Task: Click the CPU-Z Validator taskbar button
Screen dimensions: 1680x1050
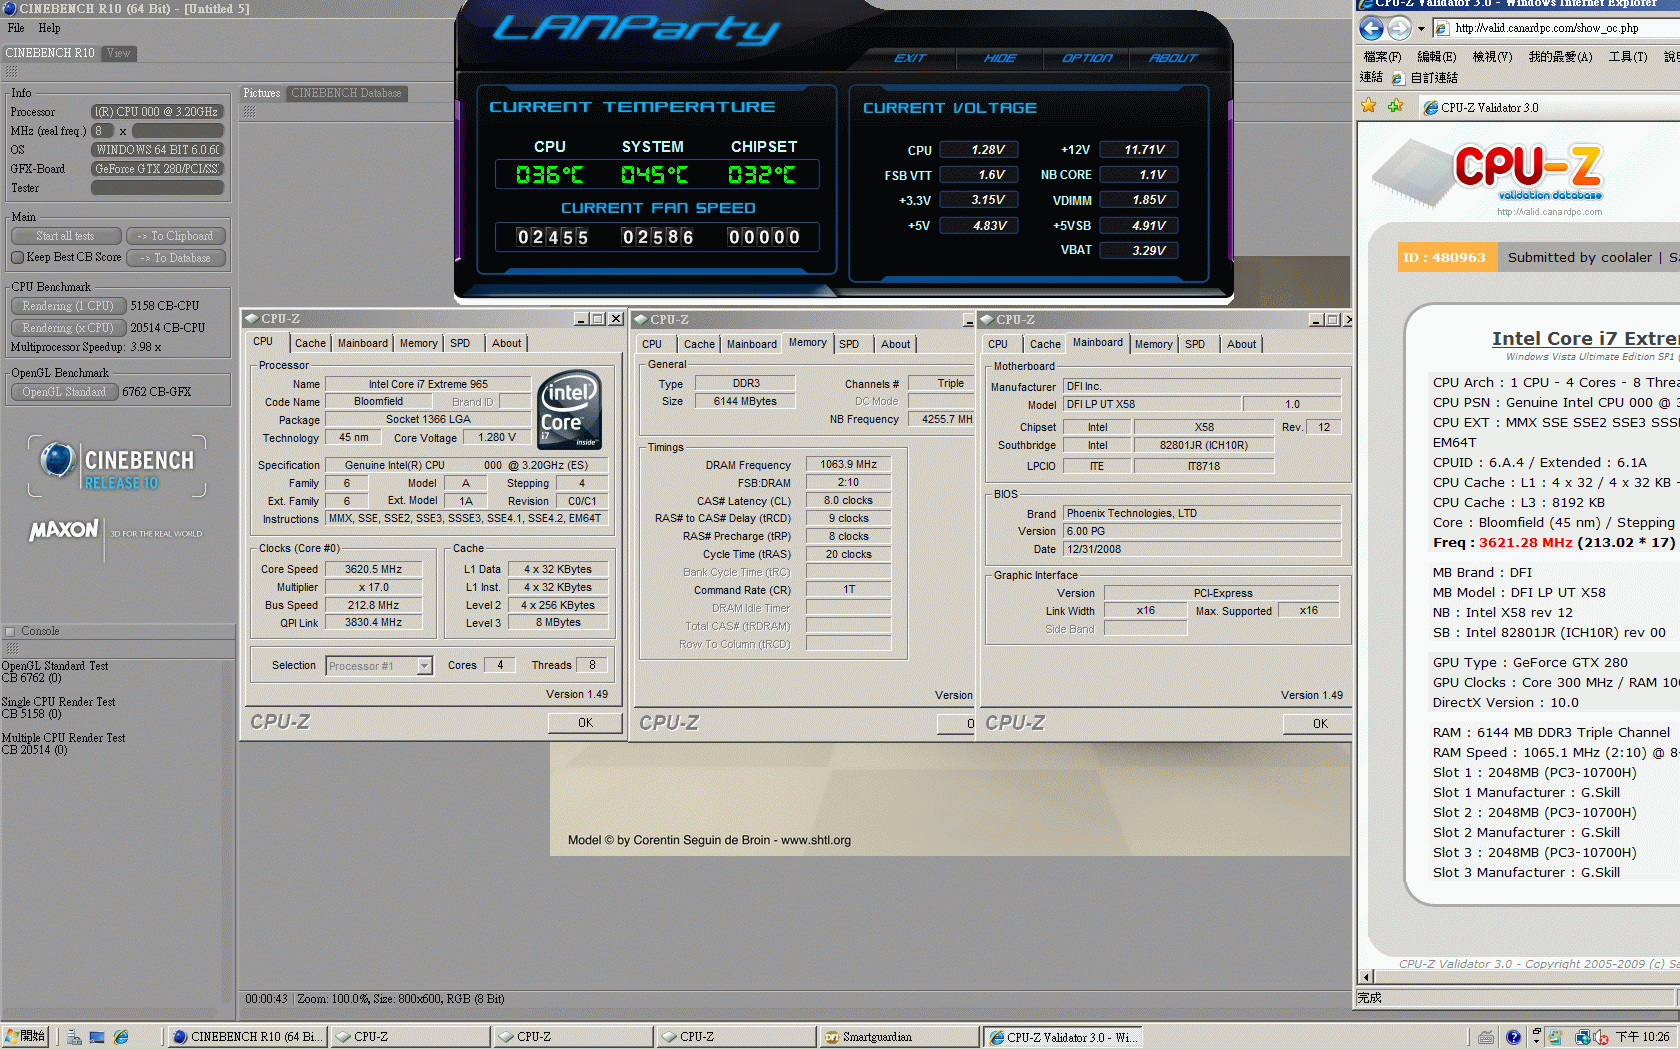Action: coord(1063,1037)
